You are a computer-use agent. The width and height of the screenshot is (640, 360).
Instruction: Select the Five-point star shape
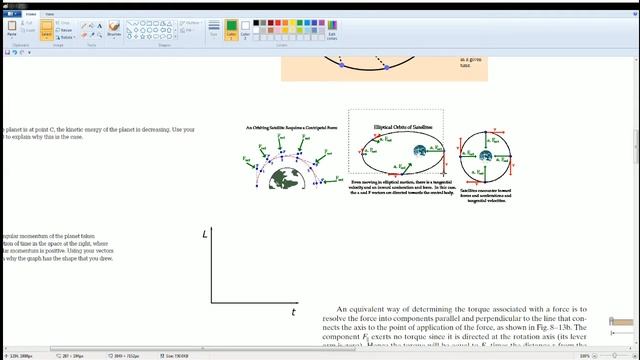[x=143, y=36]
